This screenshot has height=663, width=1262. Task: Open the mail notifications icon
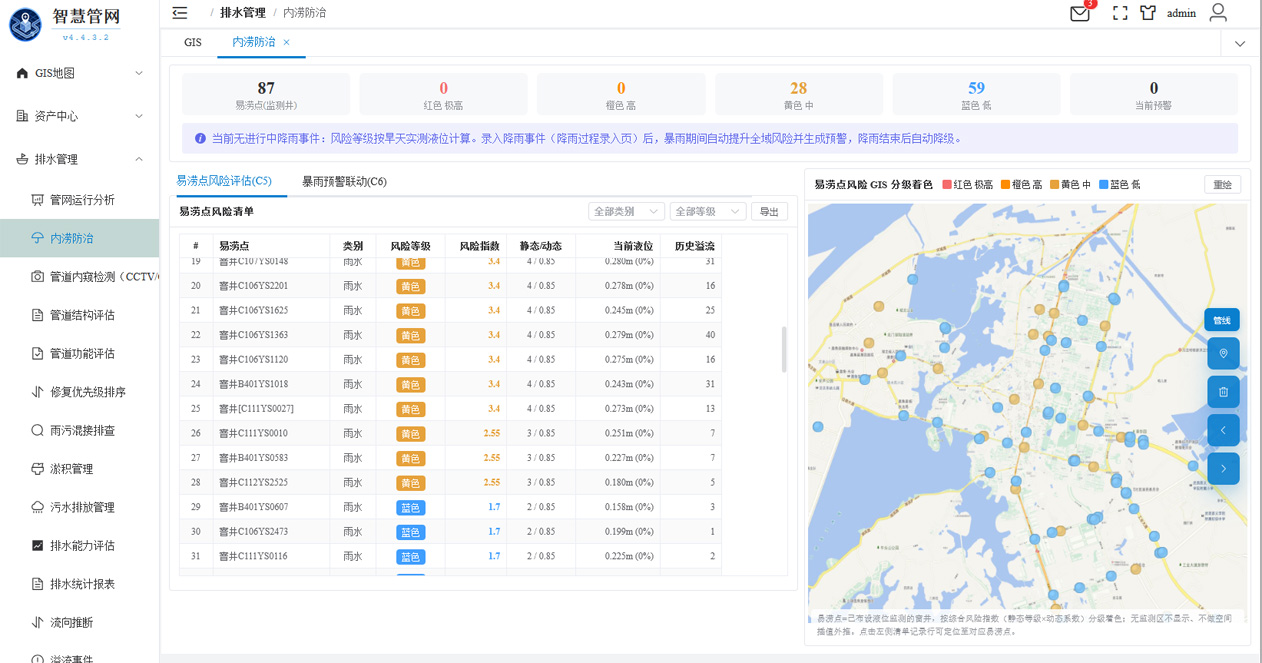tap(1079, 13)
